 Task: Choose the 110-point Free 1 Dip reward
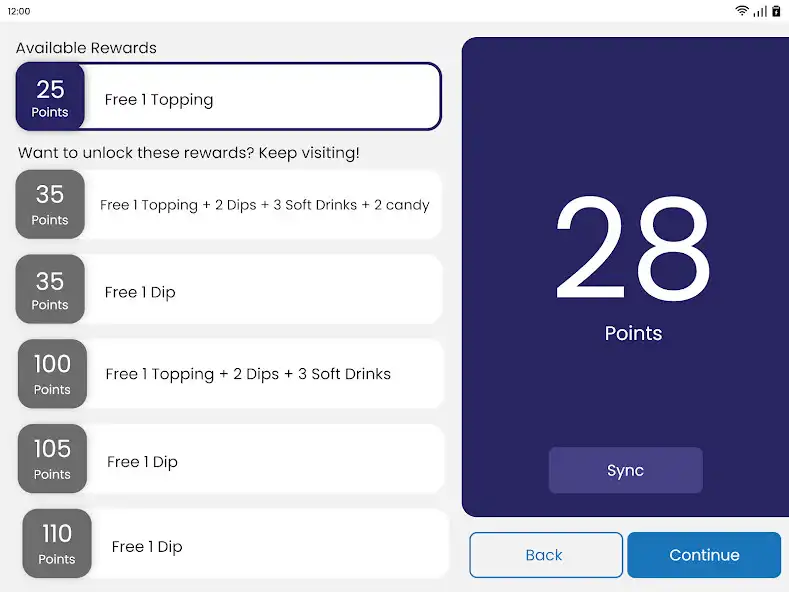point(235,543)
